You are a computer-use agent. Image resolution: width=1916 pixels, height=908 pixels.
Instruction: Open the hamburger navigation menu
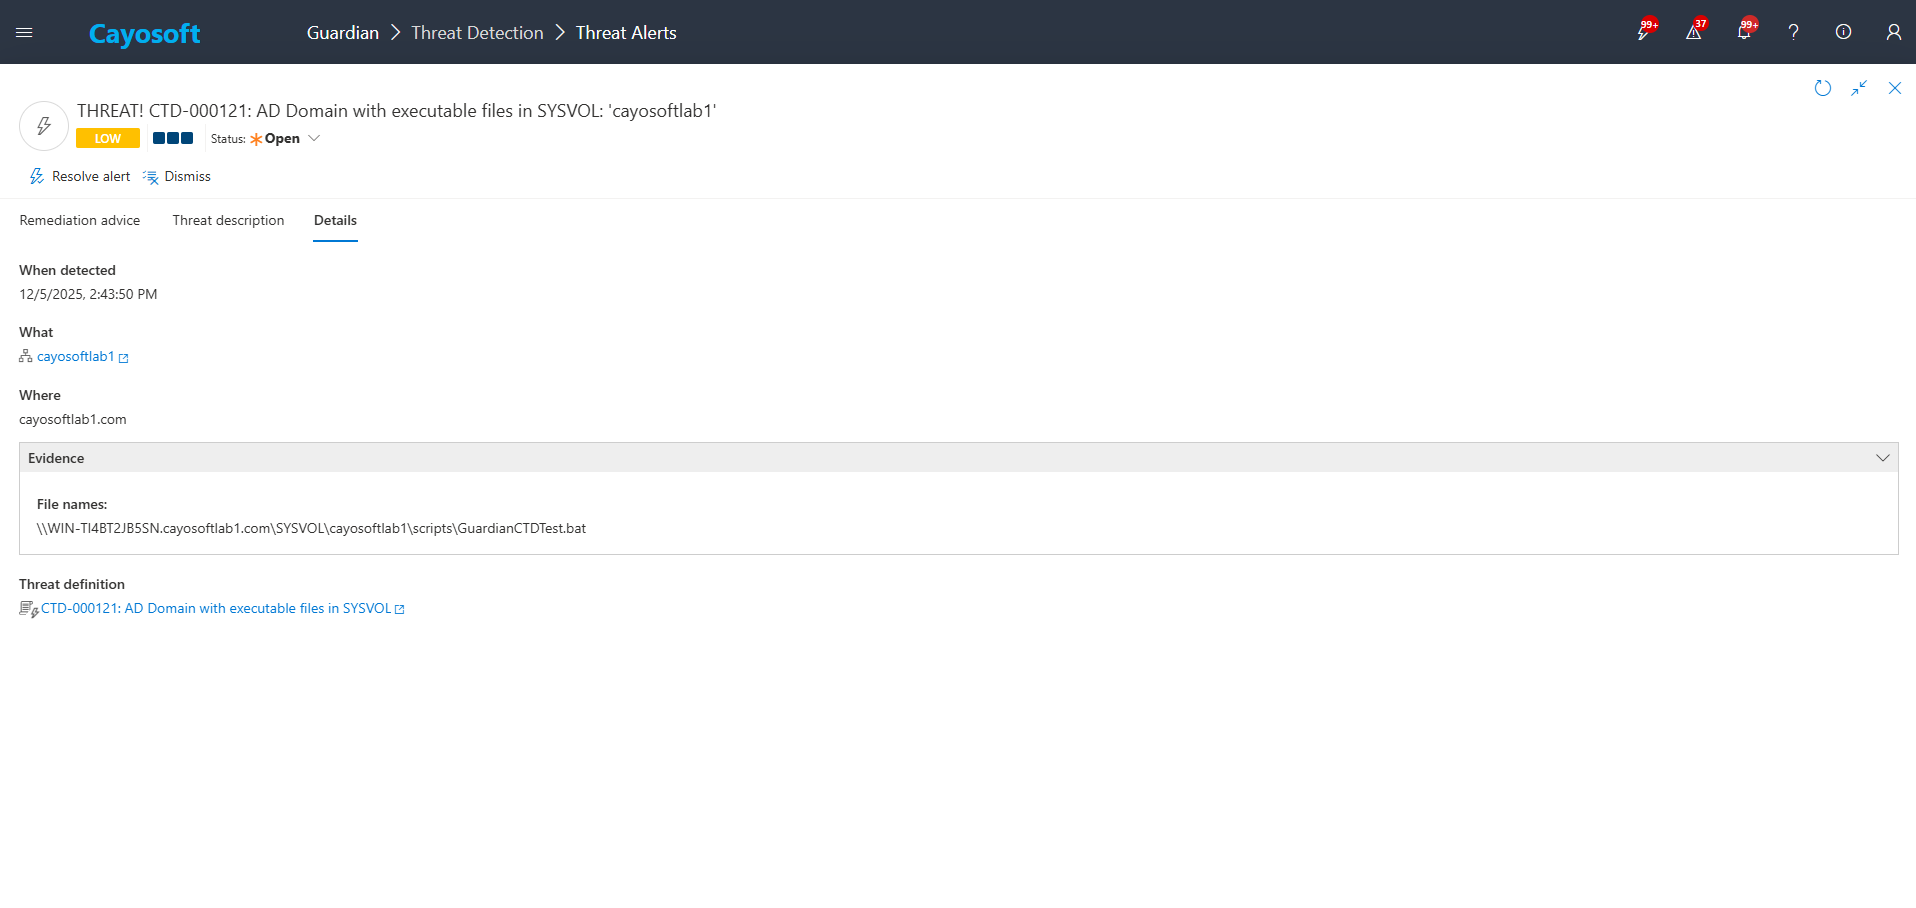[x=25, y=33]
